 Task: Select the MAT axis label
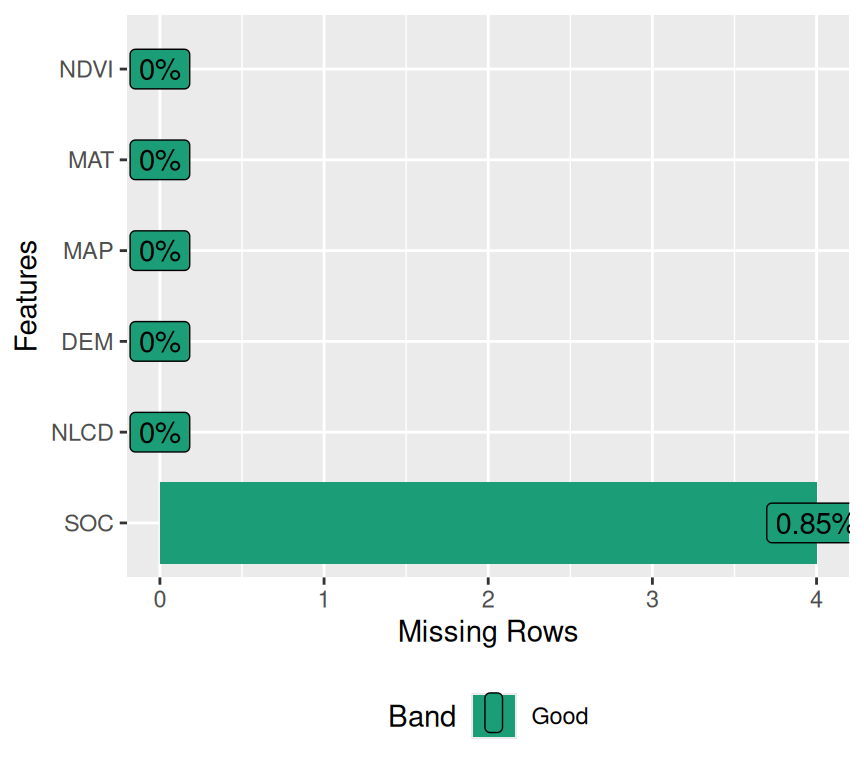pyautogui.click(x=90, y=160)
